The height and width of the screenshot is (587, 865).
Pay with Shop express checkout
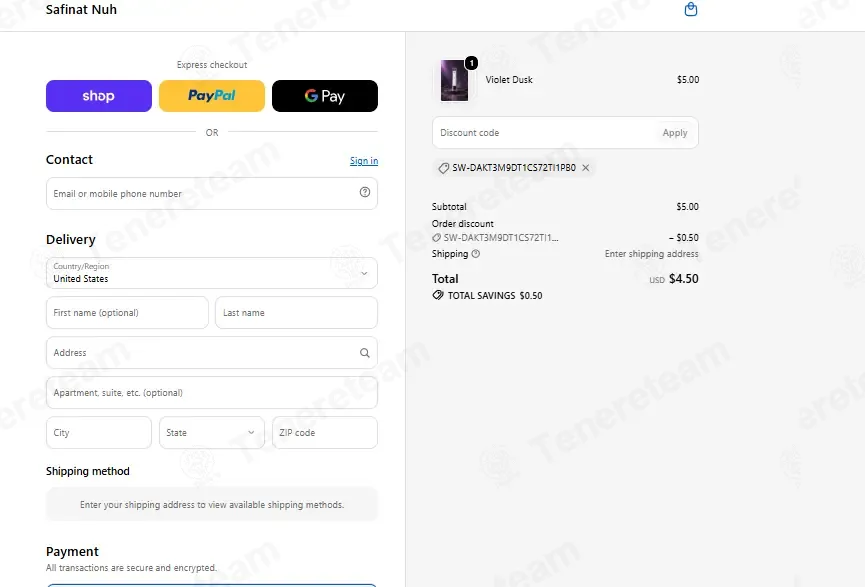(99, 96)
